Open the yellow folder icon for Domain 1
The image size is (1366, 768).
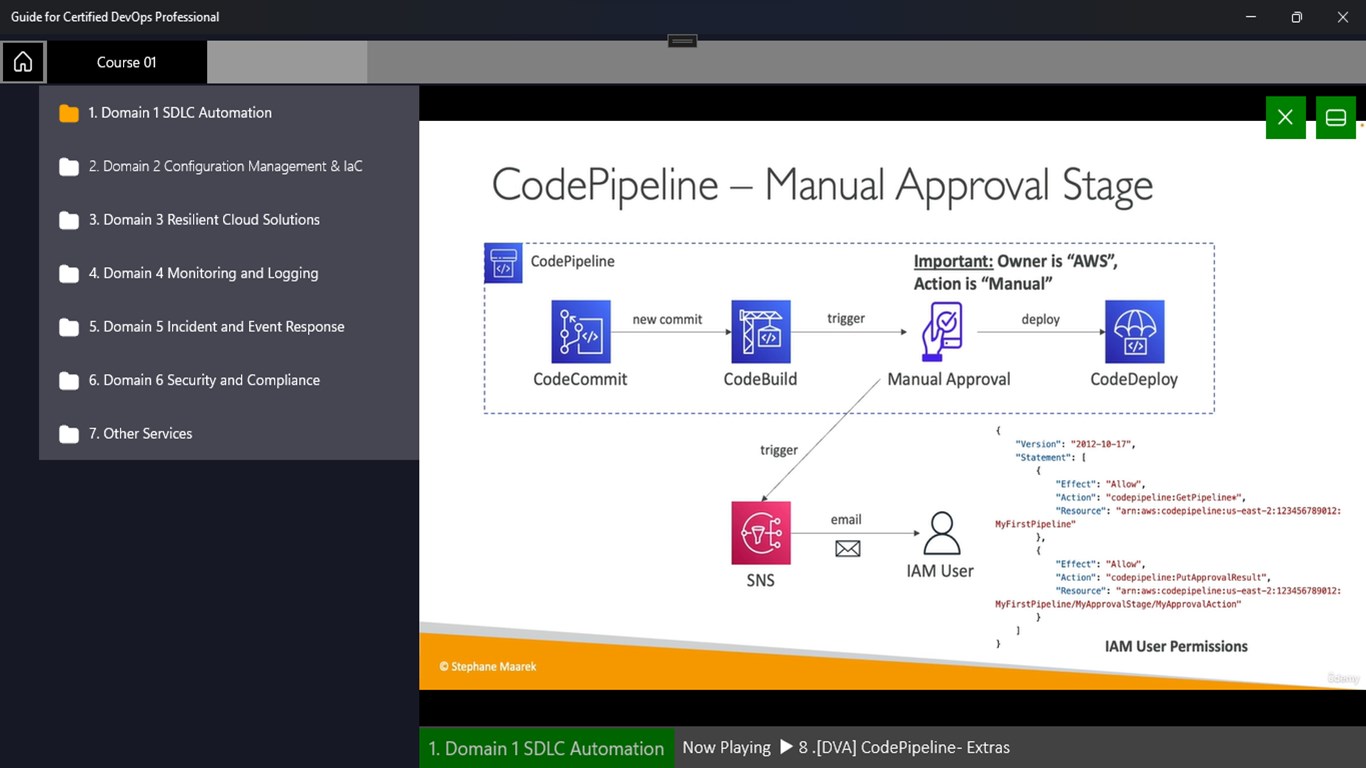point(69,113)
